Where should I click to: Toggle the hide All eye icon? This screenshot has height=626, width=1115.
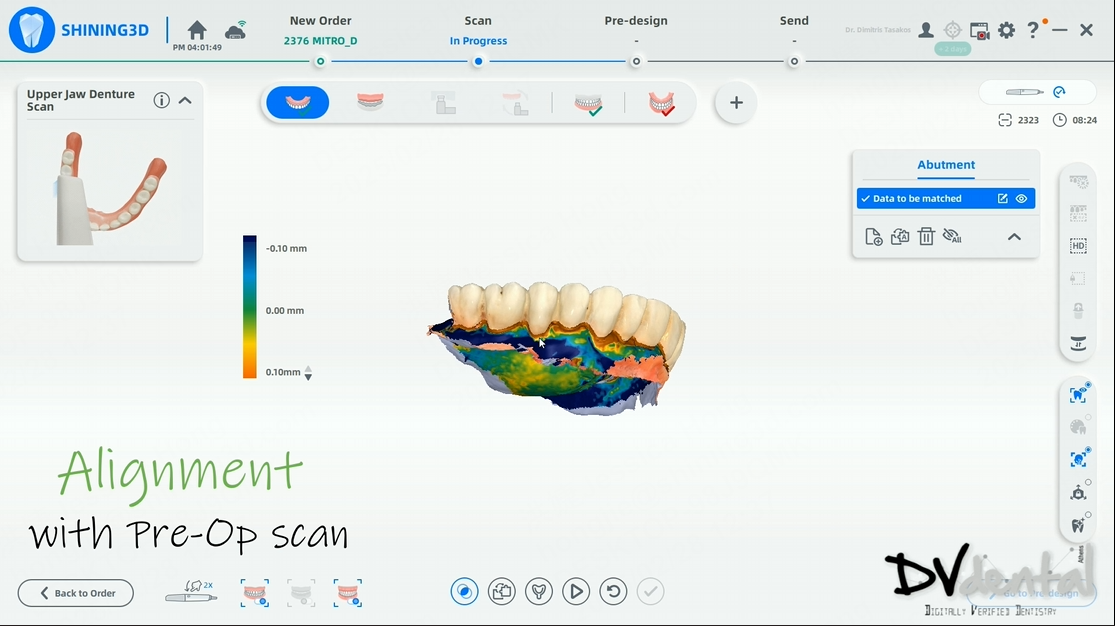tap(952, 237)
